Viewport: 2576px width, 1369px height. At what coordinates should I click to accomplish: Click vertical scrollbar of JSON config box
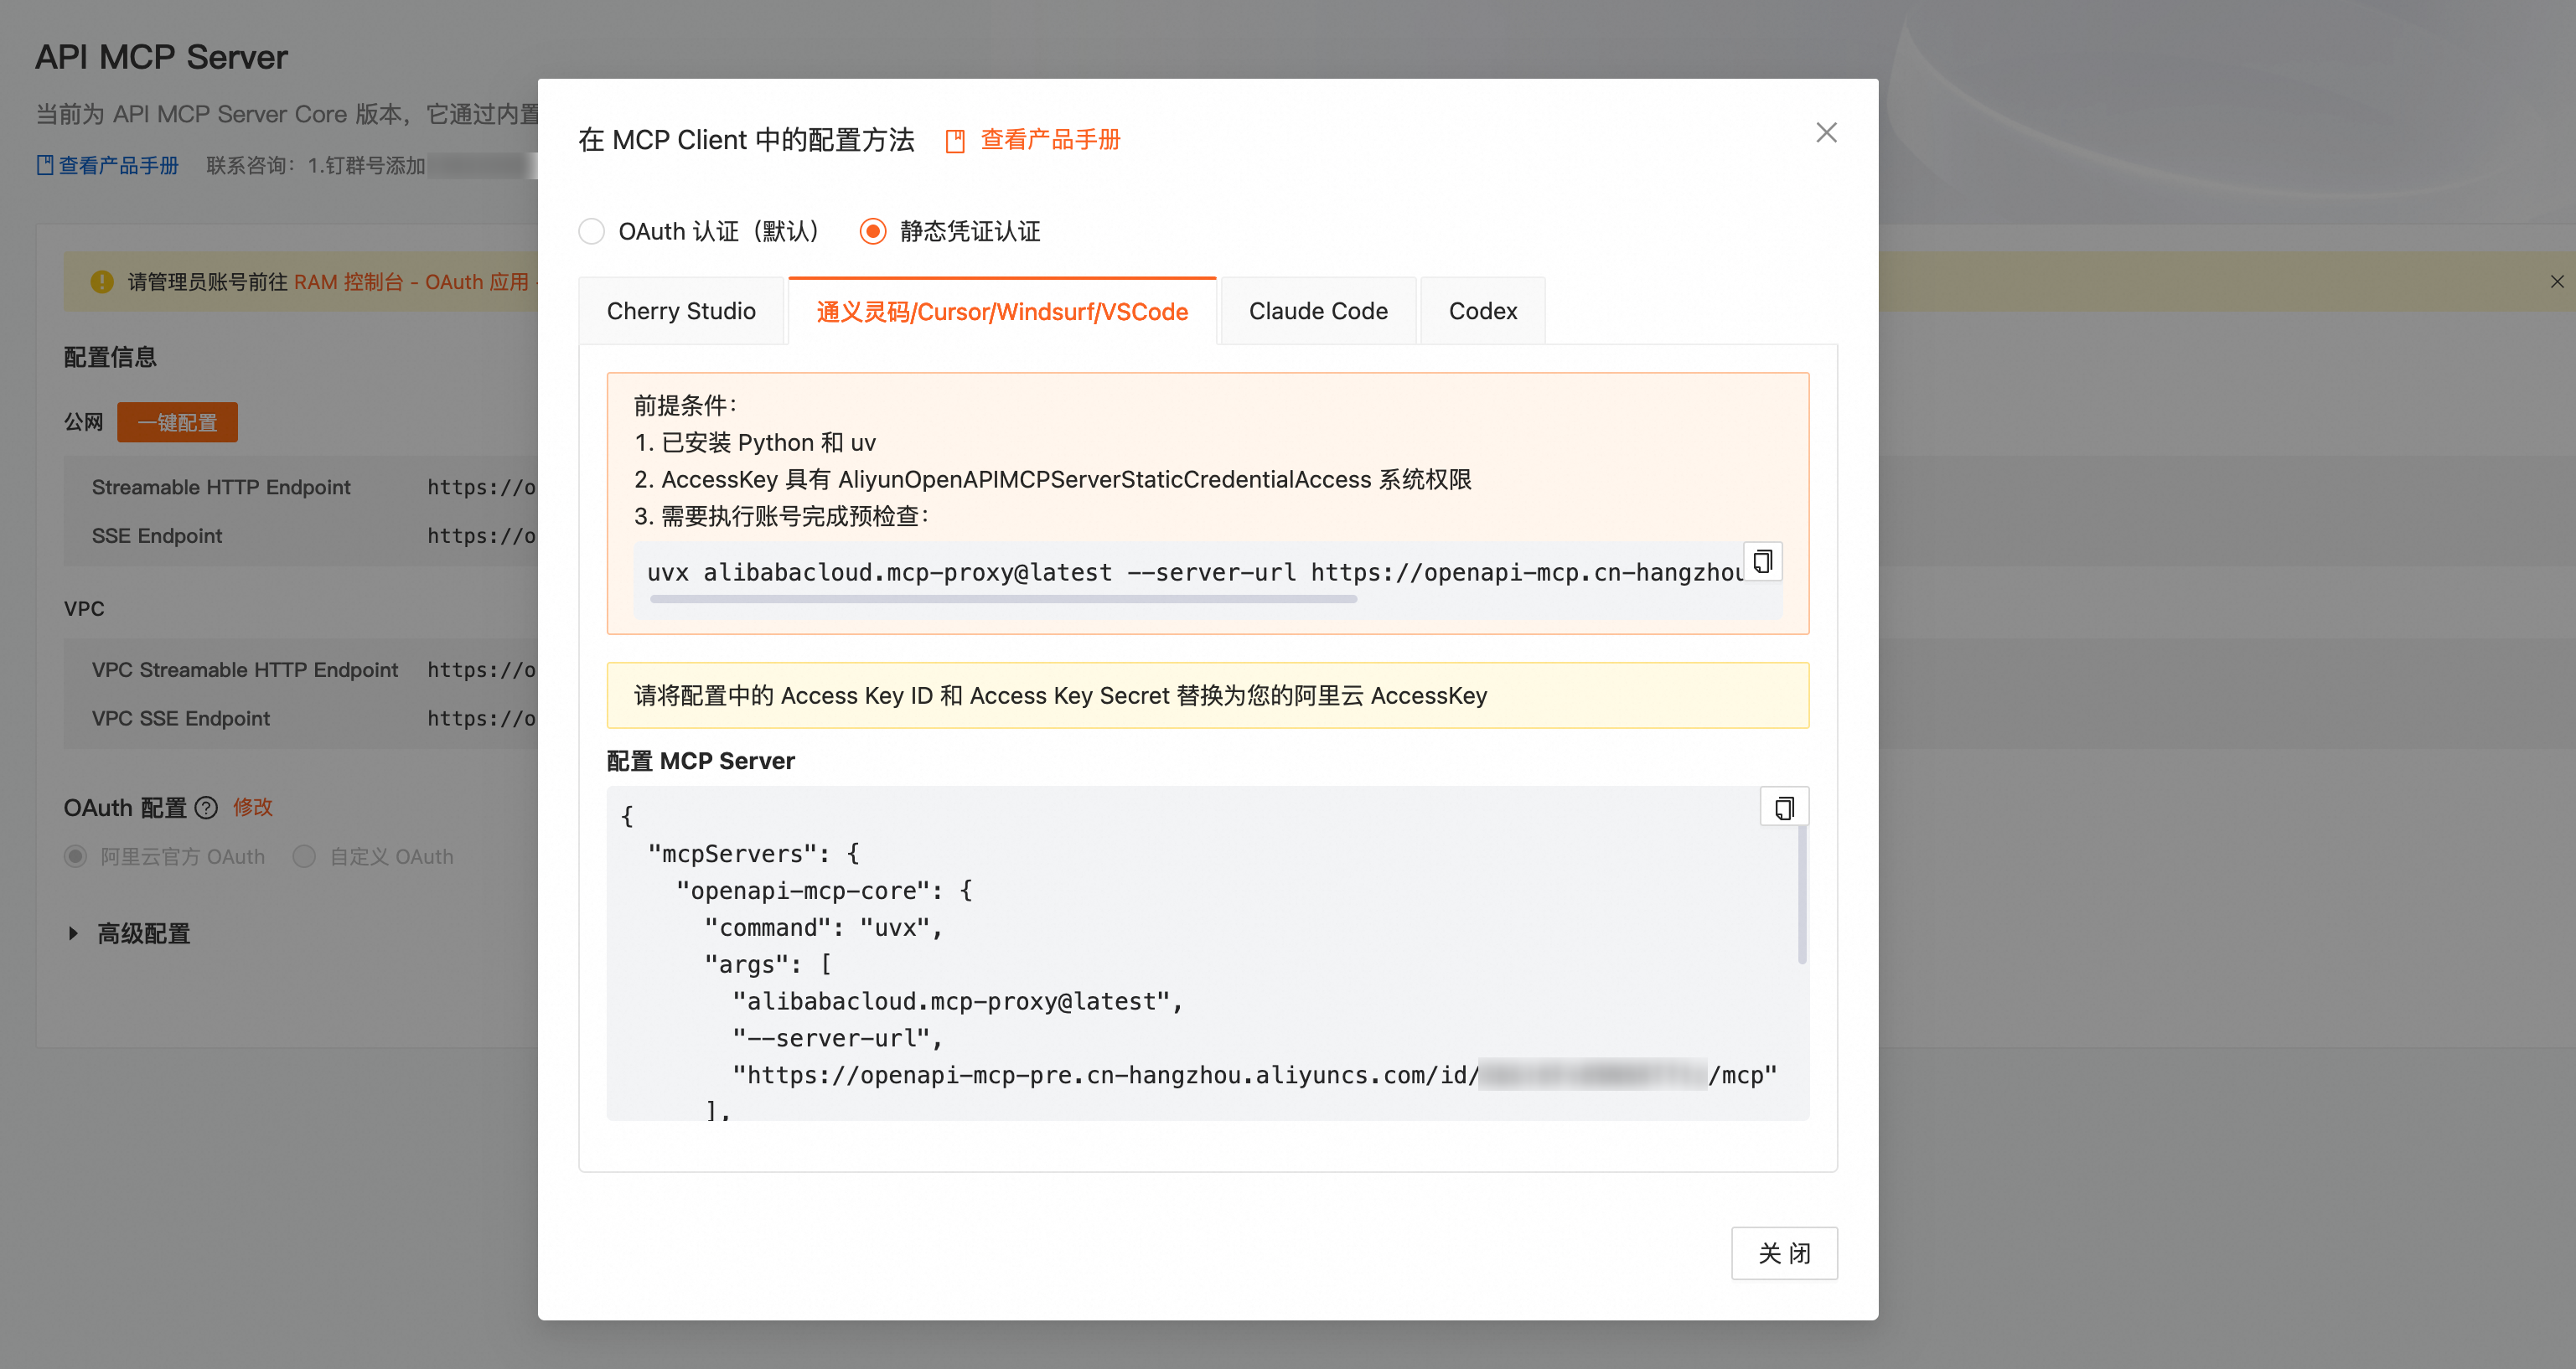tap(1802, 893)
